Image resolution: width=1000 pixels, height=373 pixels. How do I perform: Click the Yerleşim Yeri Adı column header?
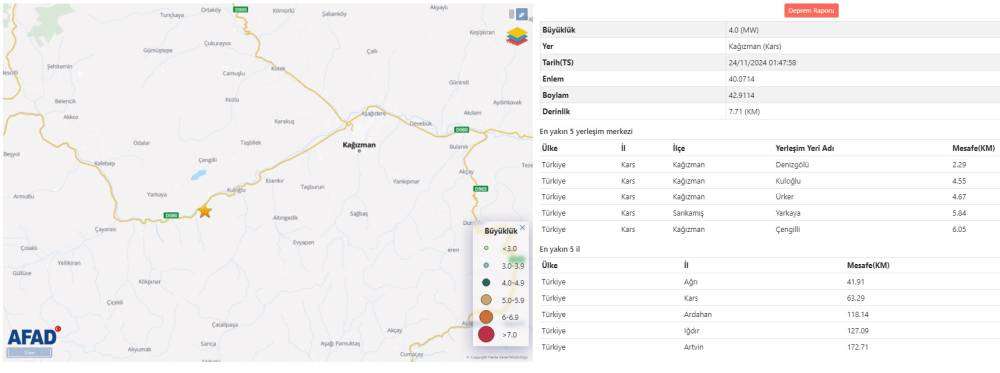tap(805, 149)
